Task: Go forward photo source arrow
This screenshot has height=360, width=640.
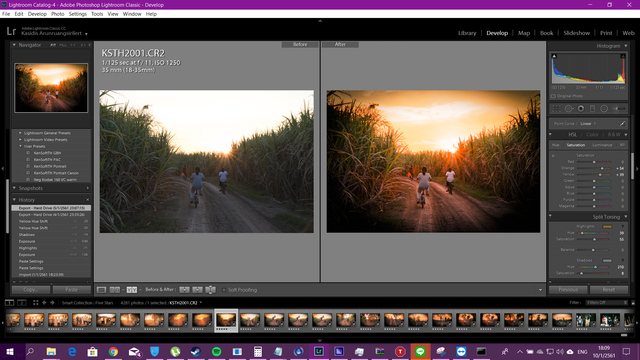Action: click(52, 302)
